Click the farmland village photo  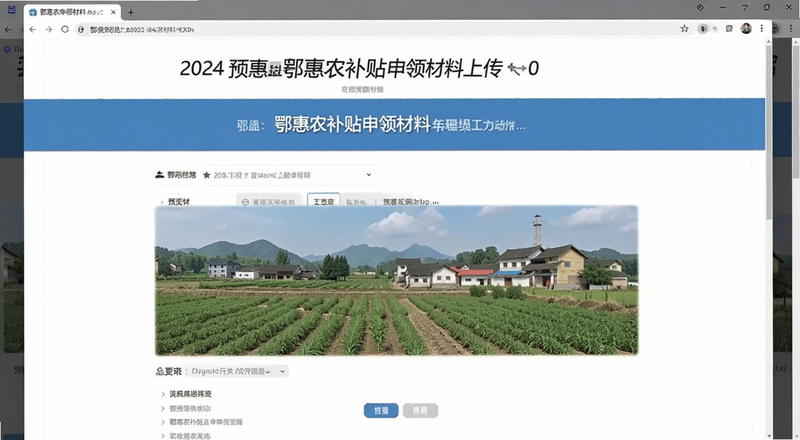[396, 280]
